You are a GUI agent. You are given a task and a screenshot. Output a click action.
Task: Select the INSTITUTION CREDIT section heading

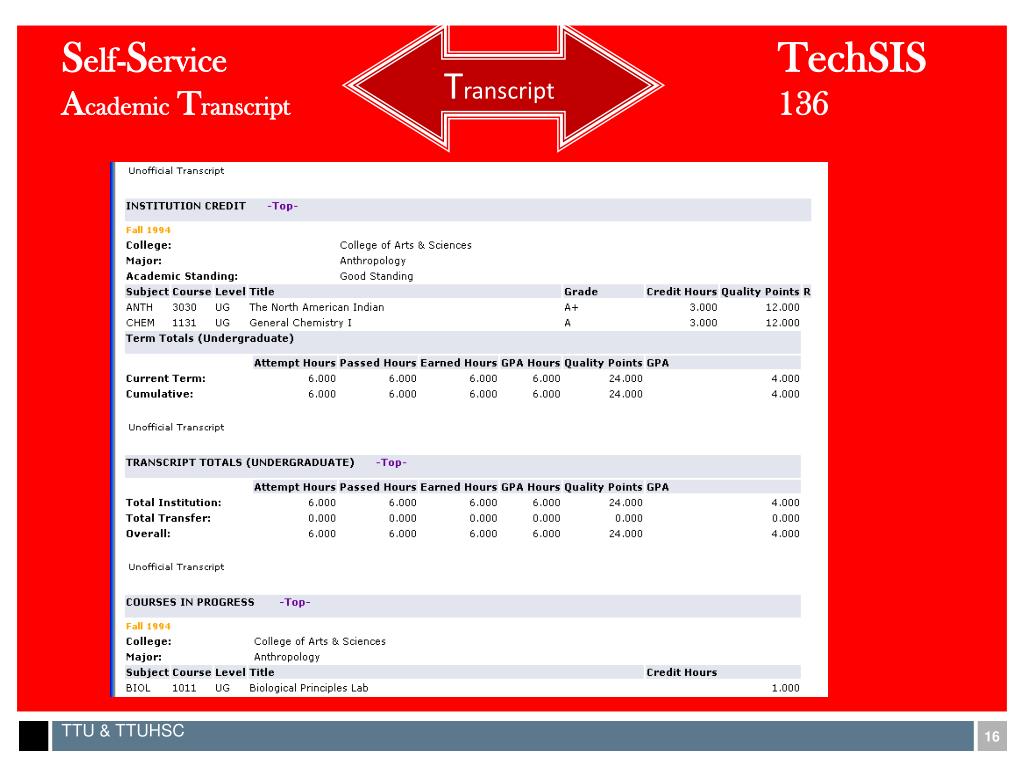[x=185, y=206]
